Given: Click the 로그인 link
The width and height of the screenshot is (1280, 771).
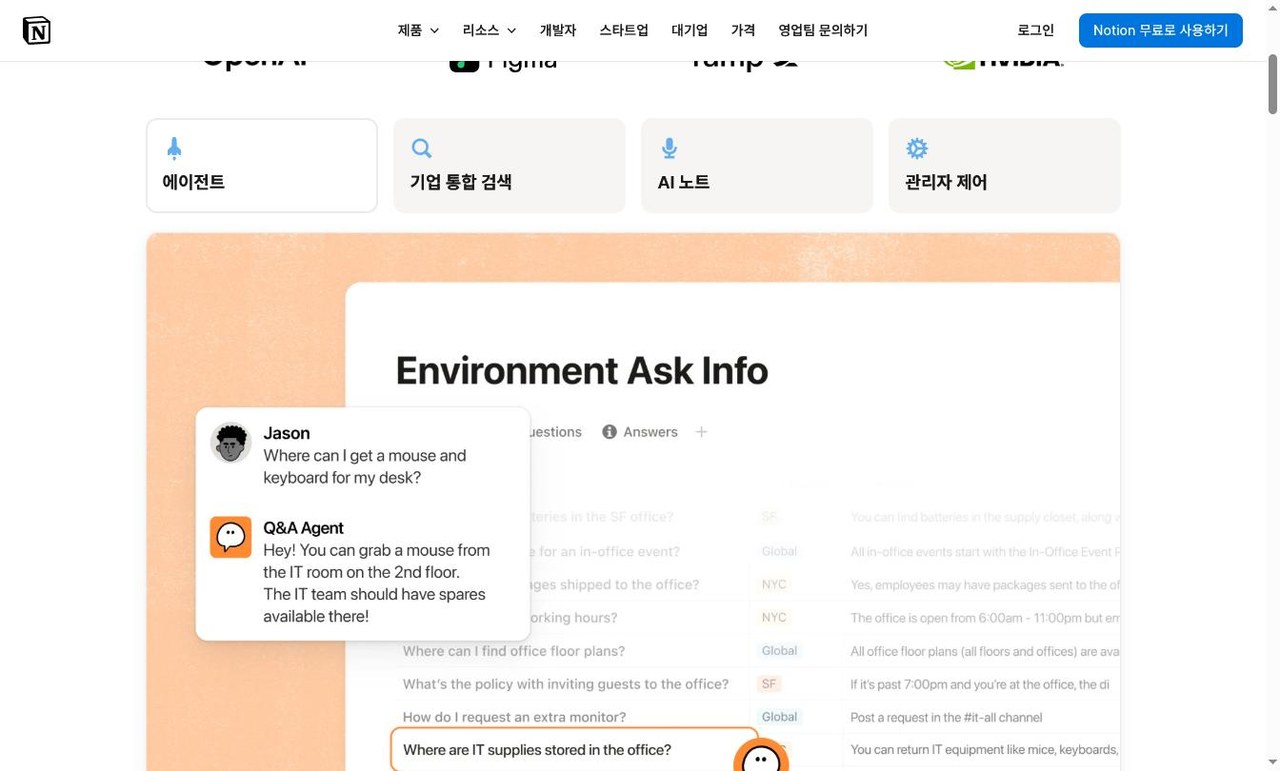Looking at the screenshot, I should (1036, 30).
